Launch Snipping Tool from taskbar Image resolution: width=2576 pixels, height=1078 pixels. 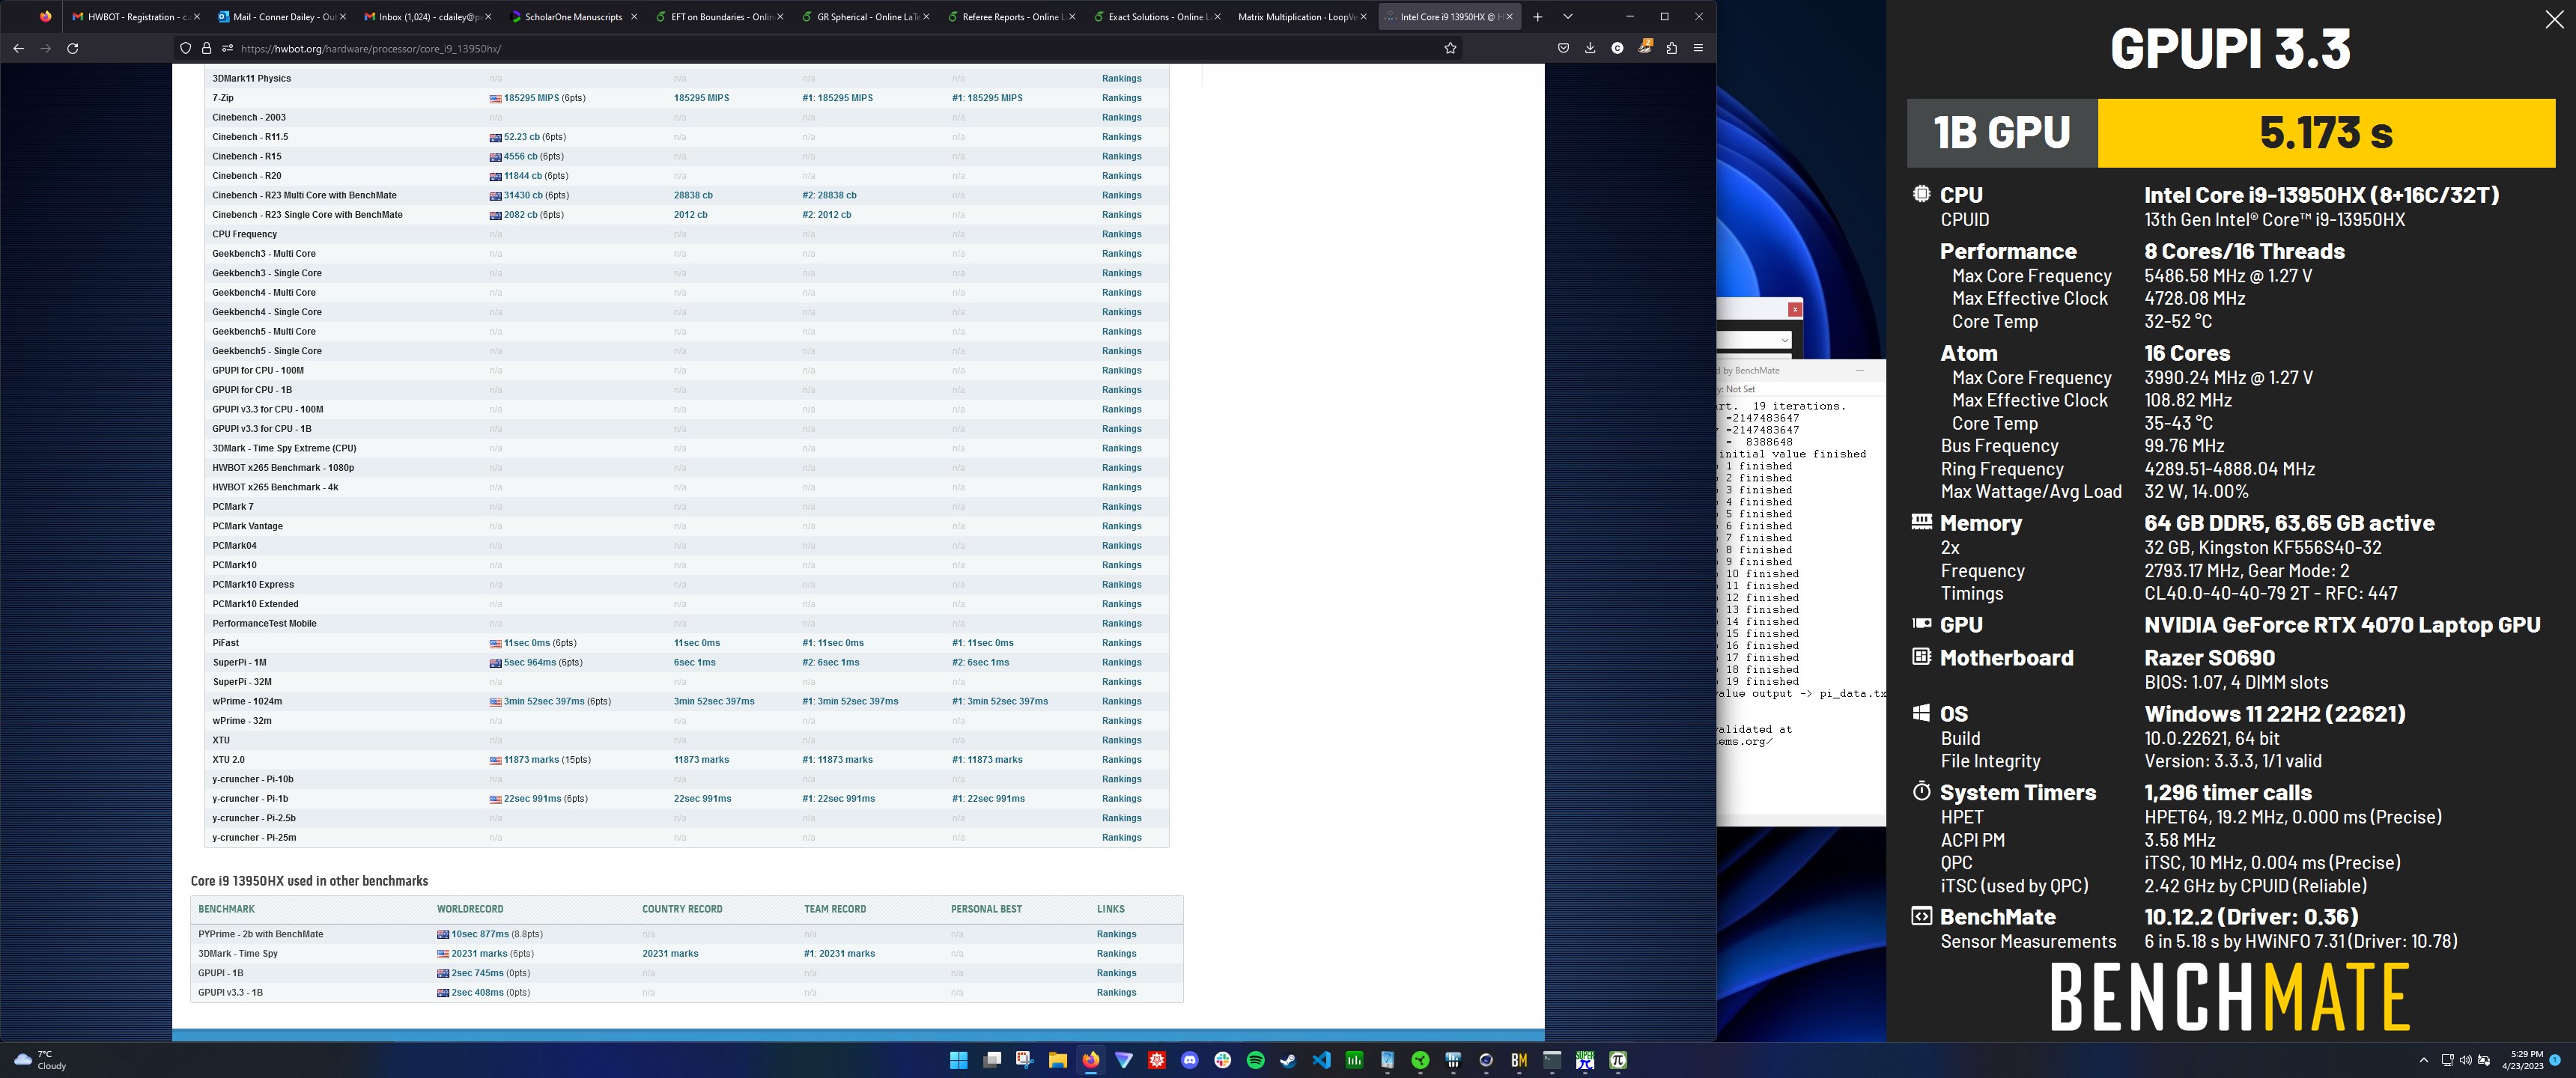pyautogui.click(x=1024, y=1060)
